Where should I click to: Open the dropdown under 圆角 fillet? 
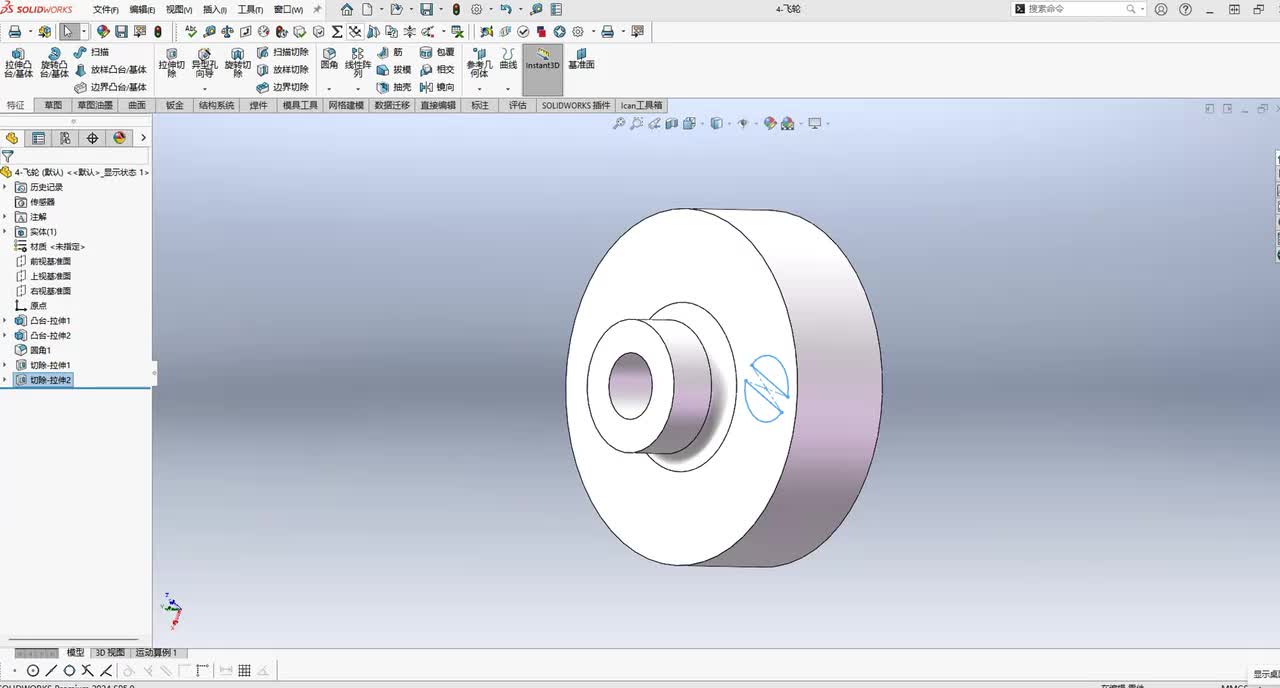click(x=329, y=88)
